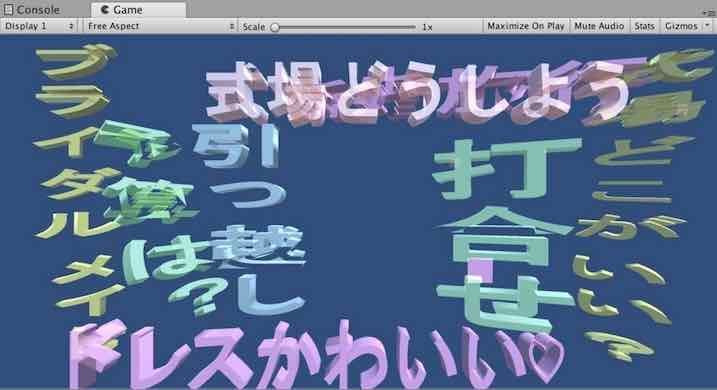Click the Scale slider handle
The width and height of the screenshot is (717, 390).
coord(275,27)
